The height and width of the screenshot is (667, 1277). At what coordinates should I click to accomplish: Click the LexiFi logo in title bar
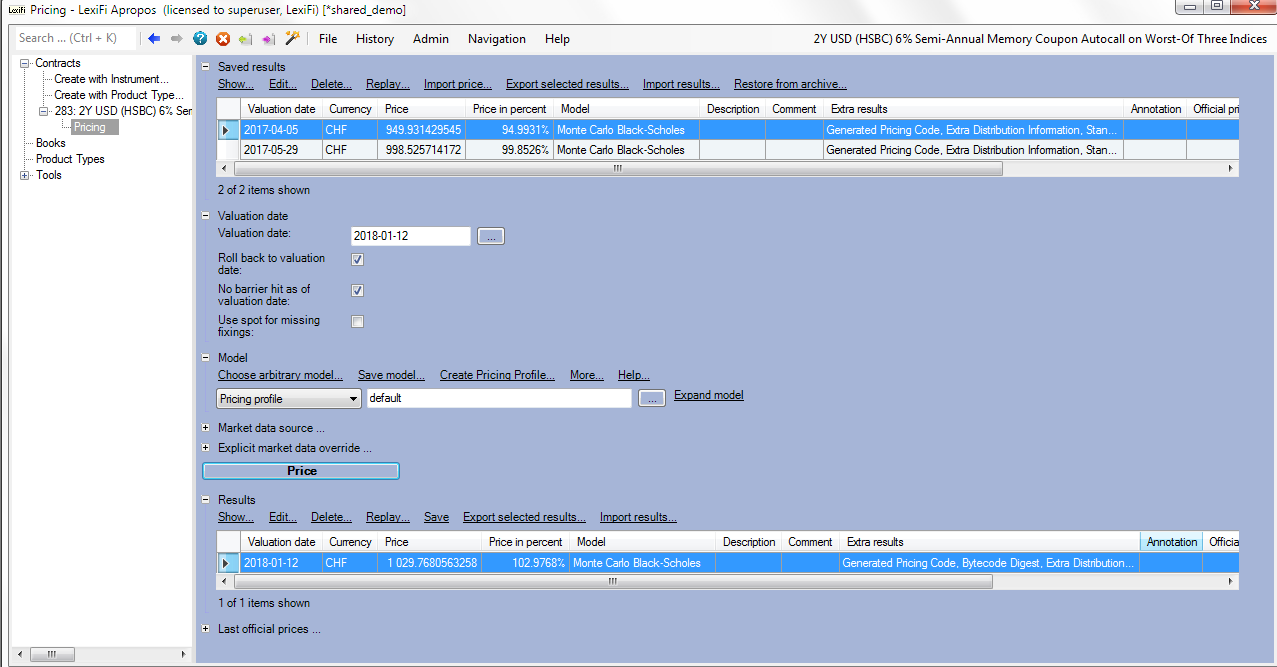16,10
